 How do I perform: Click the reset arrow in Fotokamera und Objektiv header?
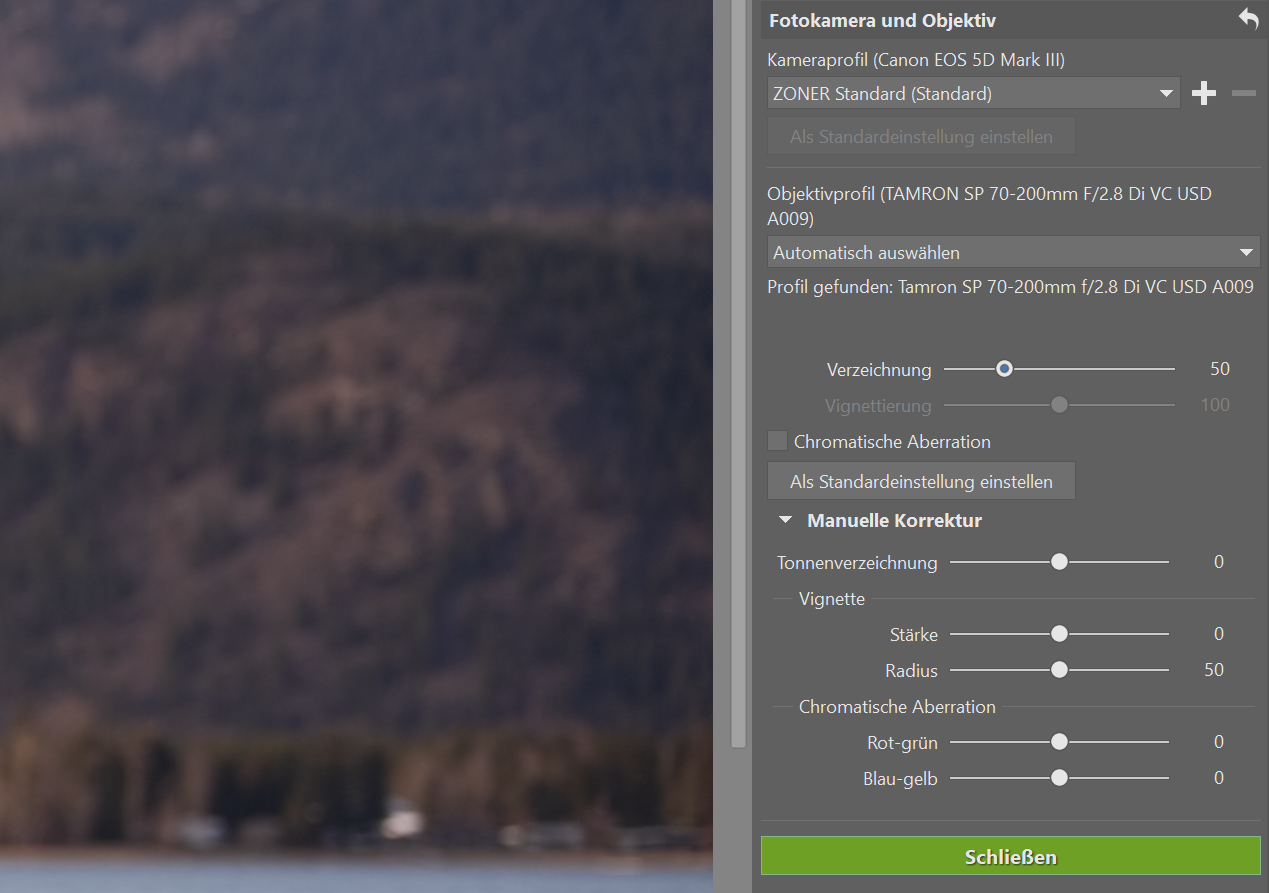(x=1248, y=19)
